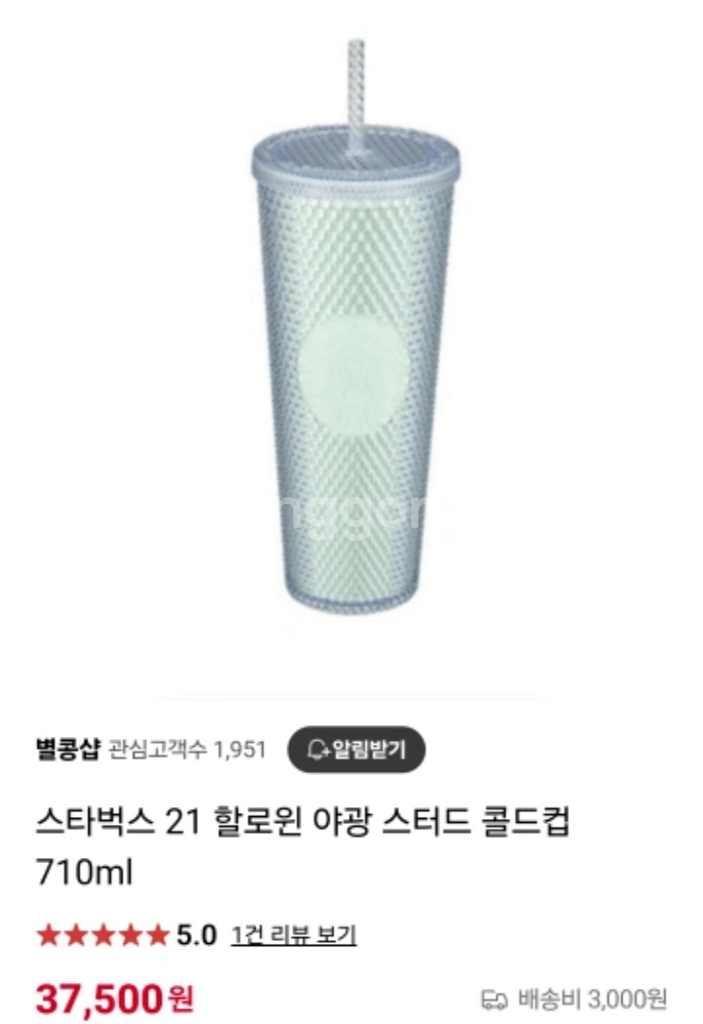Open the 1건 리뷰 보기 link
Image resolution: width=703 pixels, height=1024 pixels.
[x=294, y=935]
